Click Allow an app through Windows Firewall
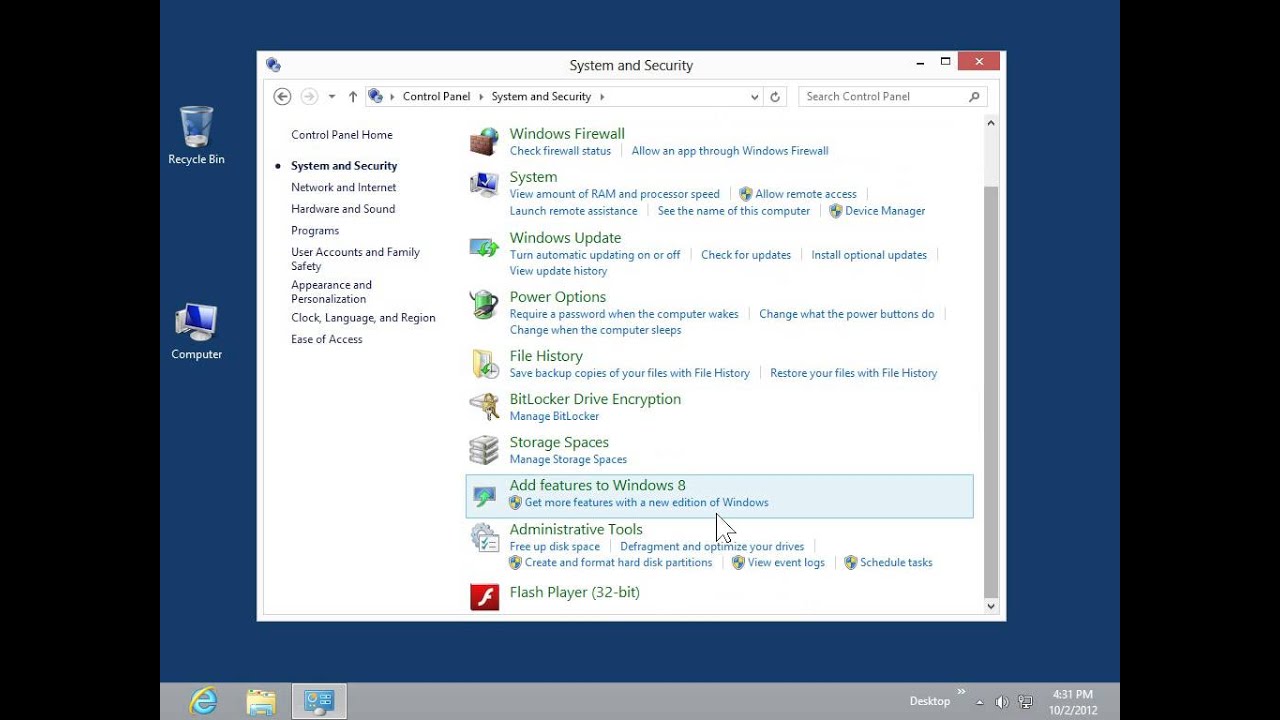Image resolution: width=1280 pixels, height=720 pixels. (x=730, y=151)
